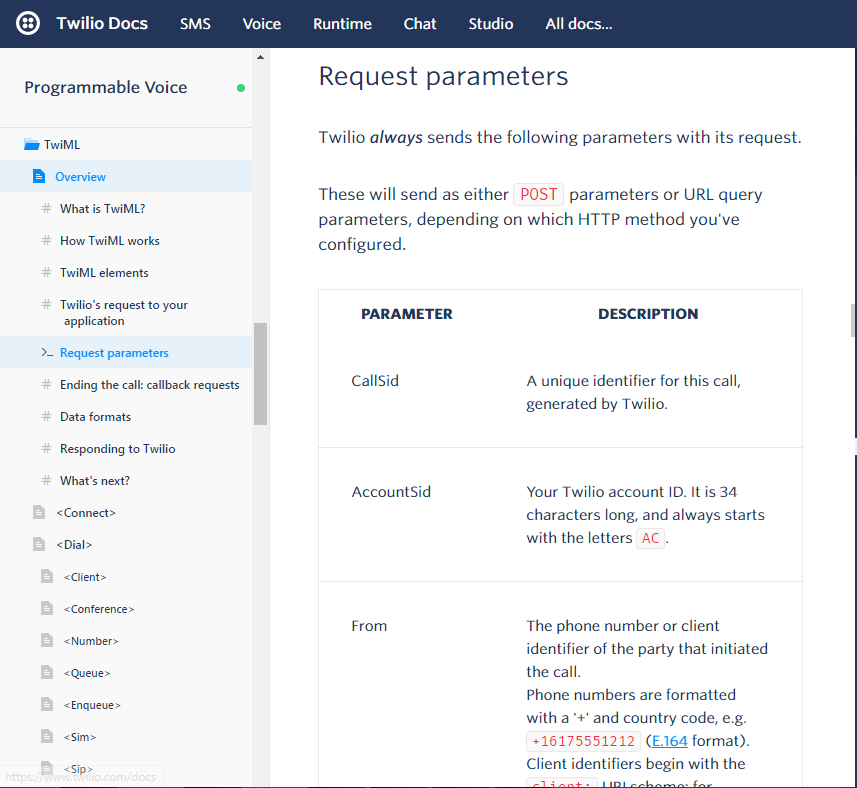Viewport: 857px width, 788px height.
Task: Open the Overview page in sidebar
Action: pyautogui.click(x=80, y=177)
